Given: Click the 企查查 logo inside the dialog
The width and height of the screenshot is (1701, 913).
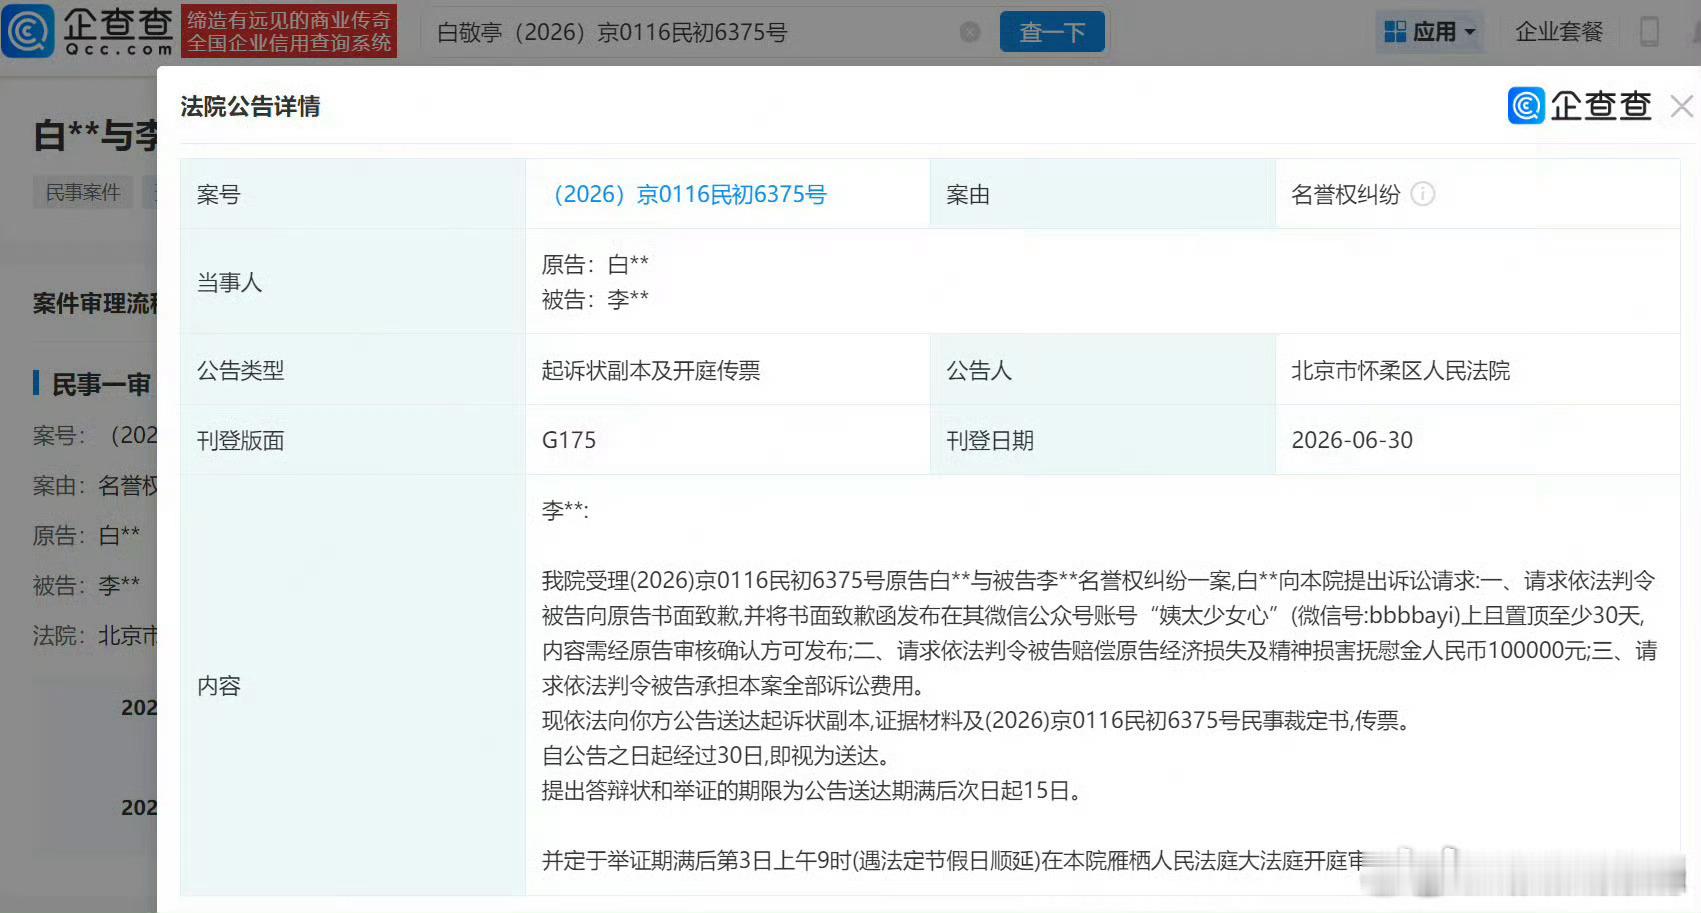Looking at the screenshot, I should point(1580,105).
